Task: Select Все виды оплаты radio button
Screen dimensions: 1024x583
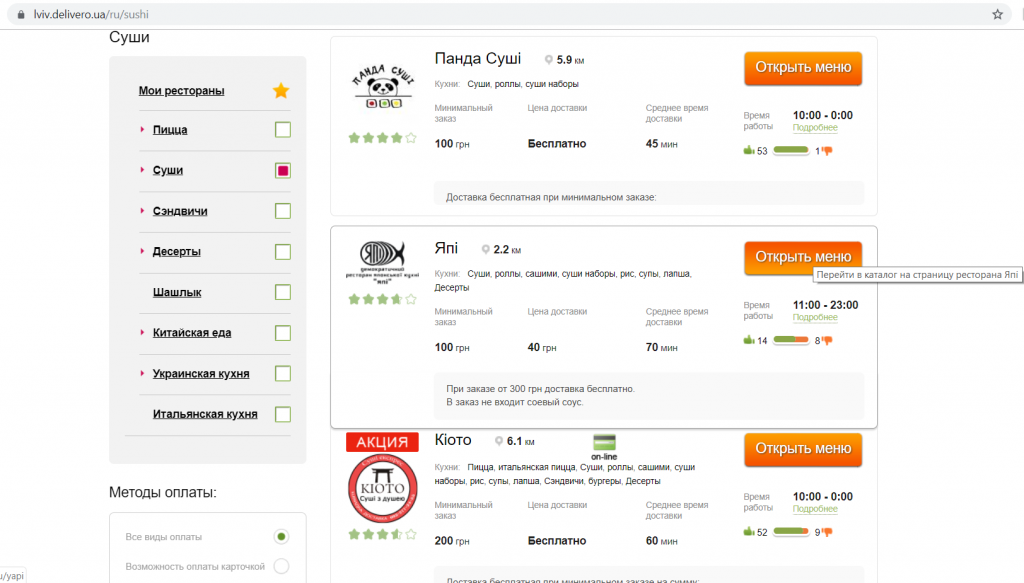Action: (281, 537)
